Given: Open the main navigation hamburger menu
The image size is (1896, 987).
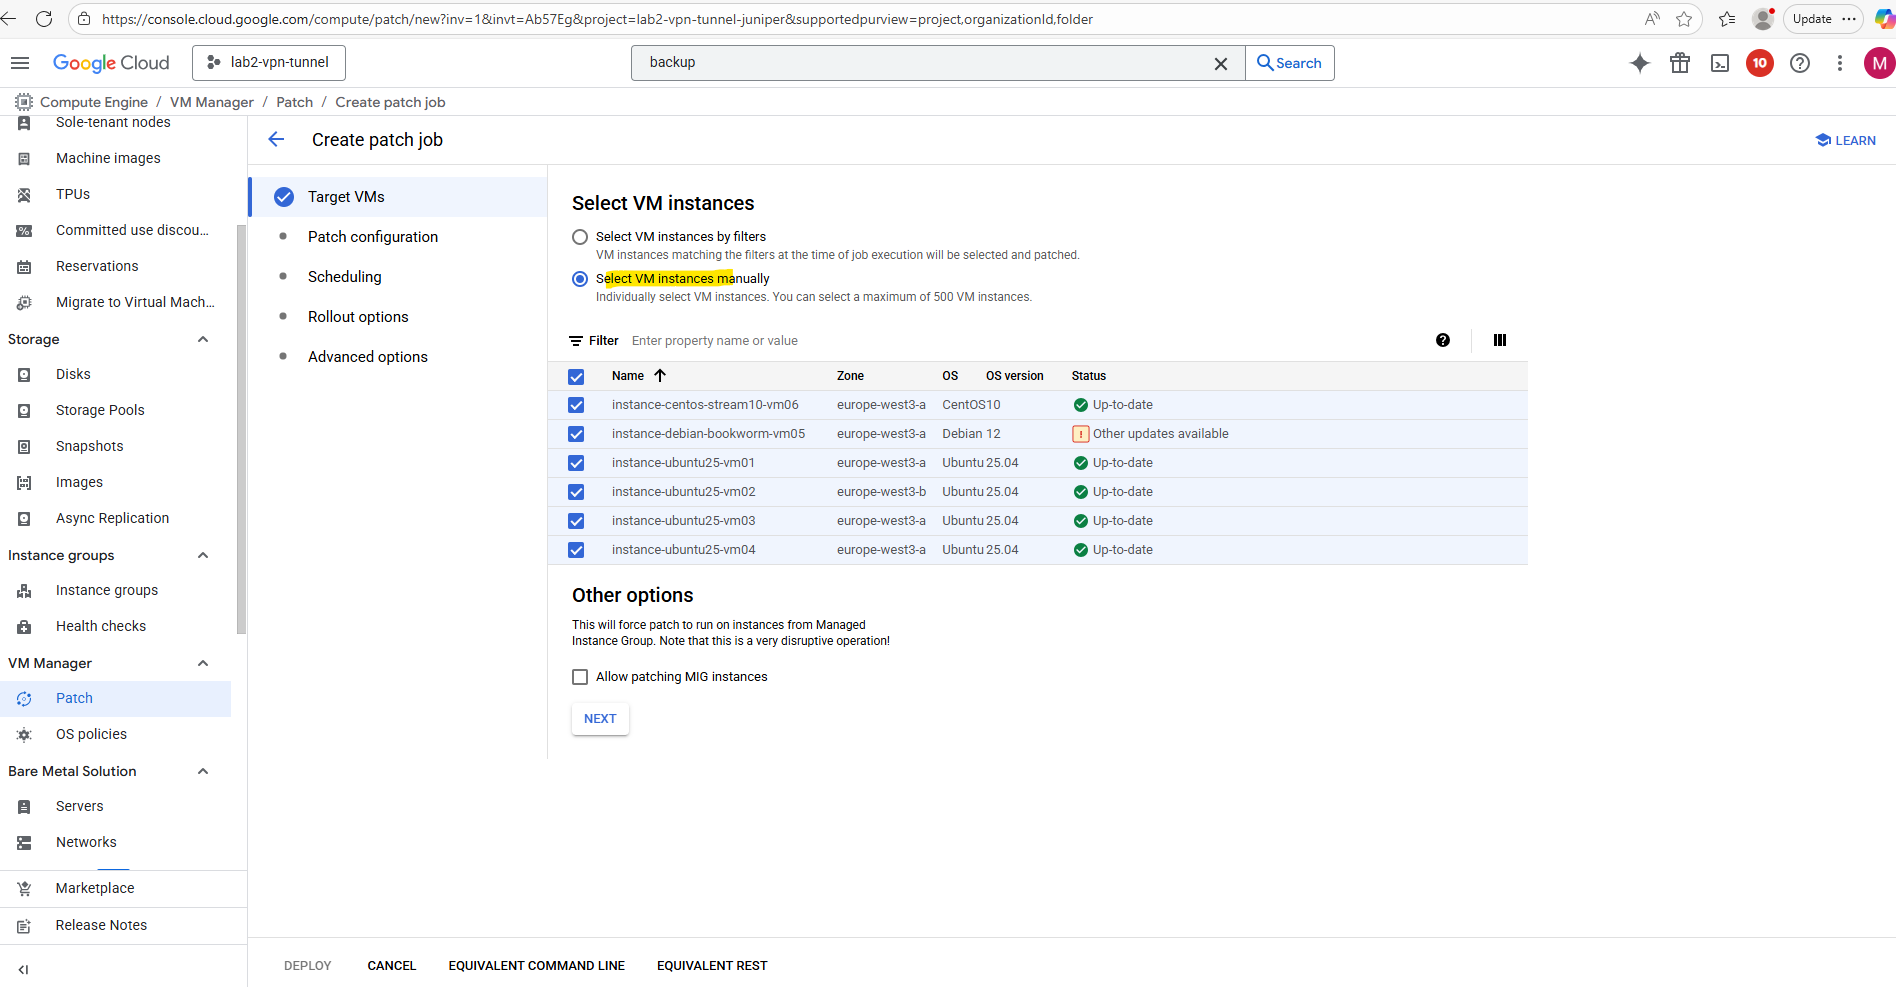Looking at the screenshot, I should 20,63.
